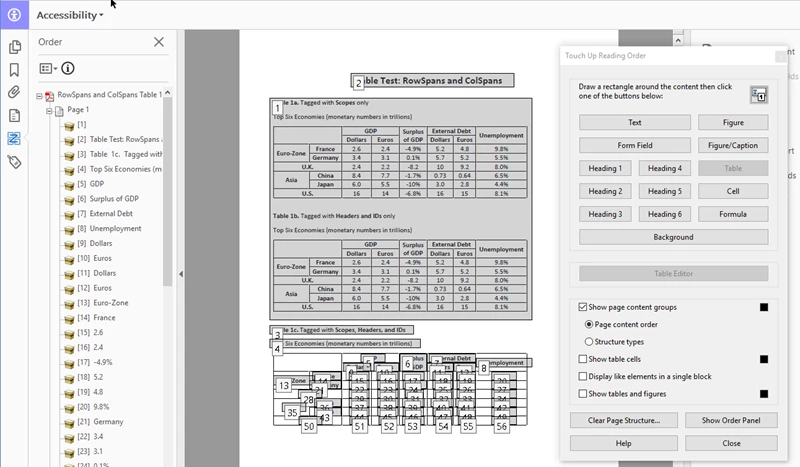Select content region 2 title block

(432, 81)
